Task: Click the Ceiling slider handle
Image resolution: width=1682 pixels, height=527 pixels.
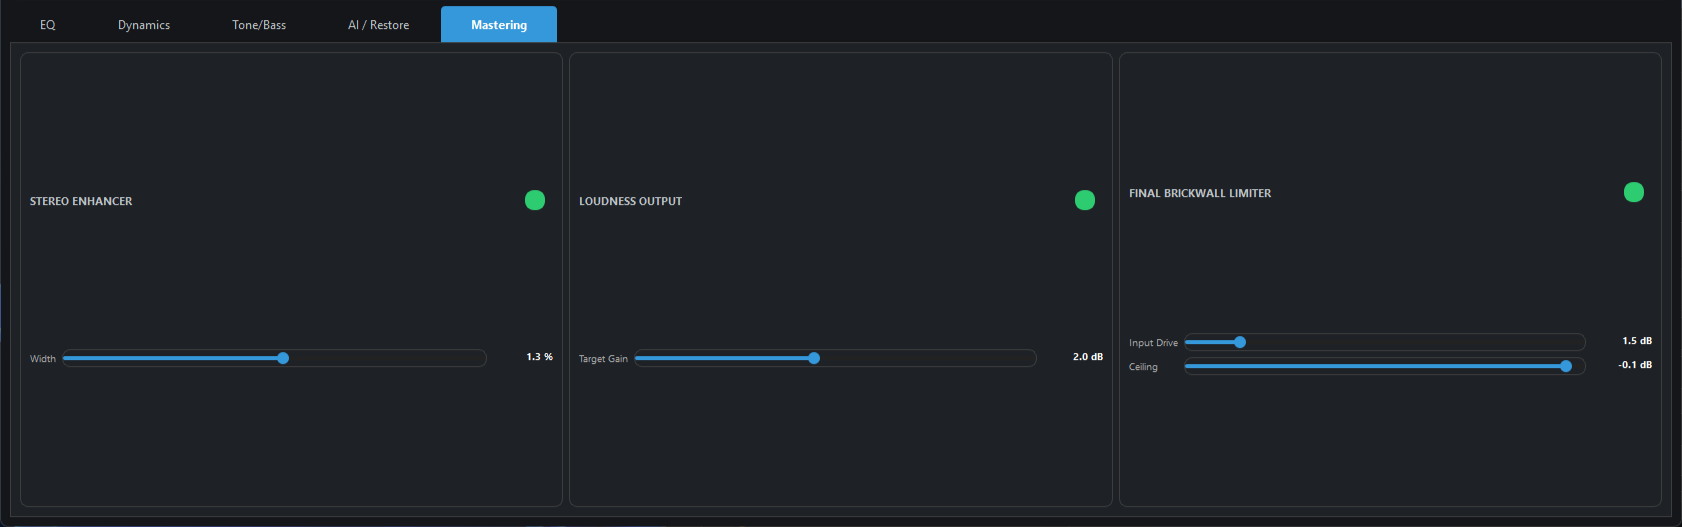Action: pos(1566,366)
